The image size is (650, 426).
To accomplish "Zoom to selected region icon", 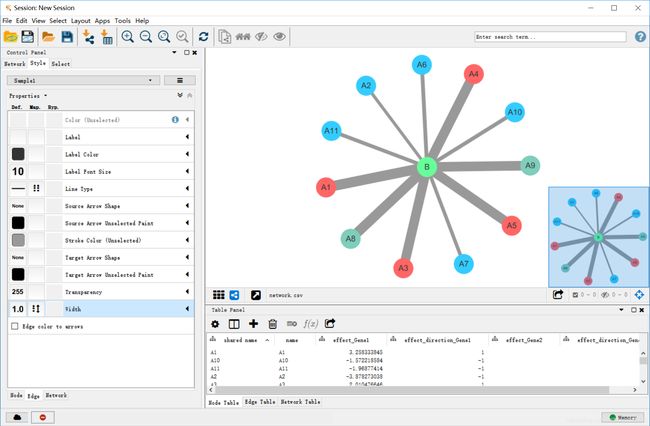I will pos(182,36).
